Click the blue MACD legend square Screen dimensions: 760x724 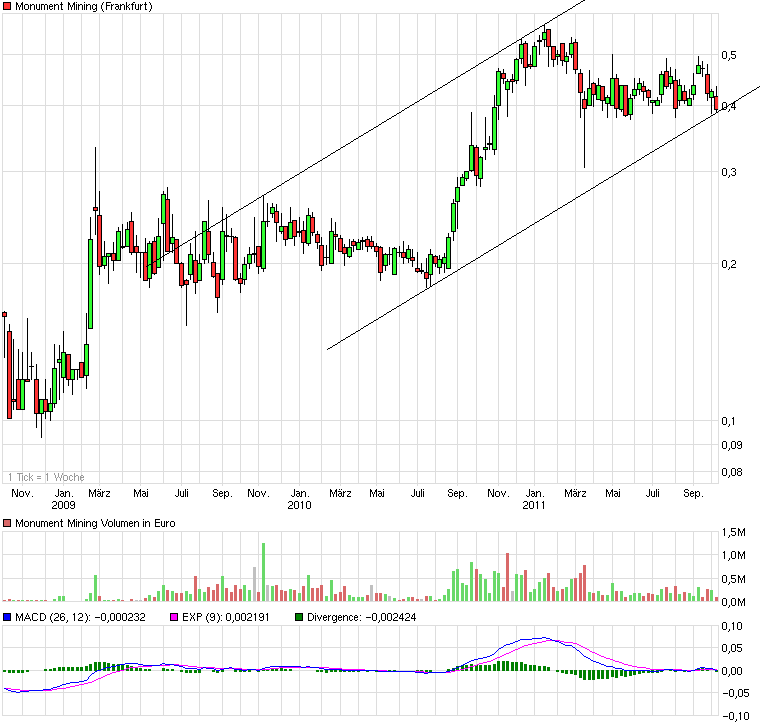click(x=7, y=617)
